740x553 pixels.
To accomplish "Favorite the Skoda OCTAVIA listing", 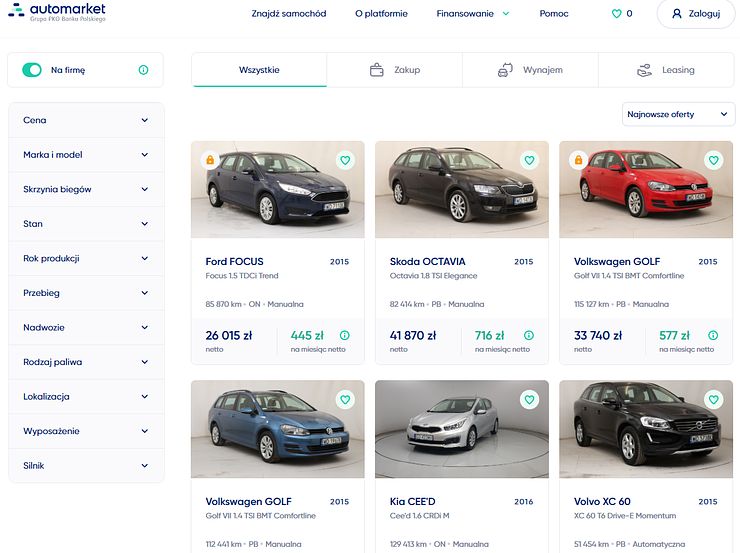I will 529,160.
